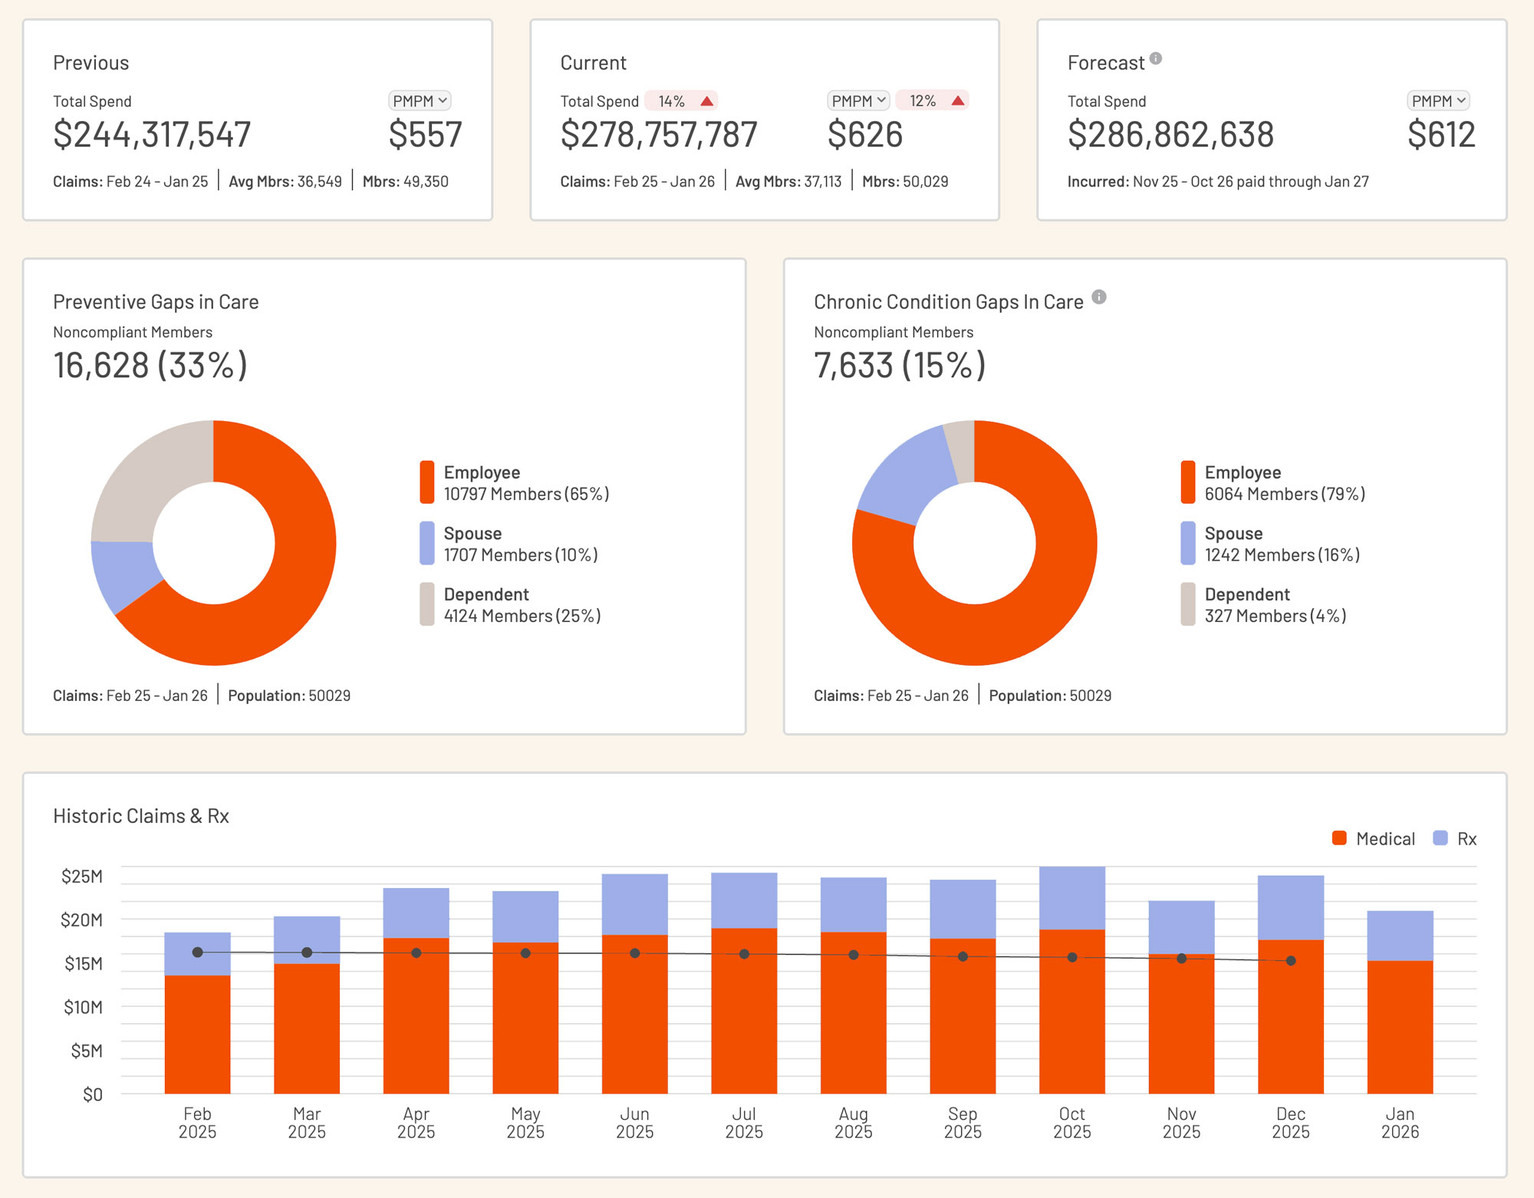Click the Oct 2025 Medical bar
This screenshot has height=1198, width=1534.
coord(1072,1011)
